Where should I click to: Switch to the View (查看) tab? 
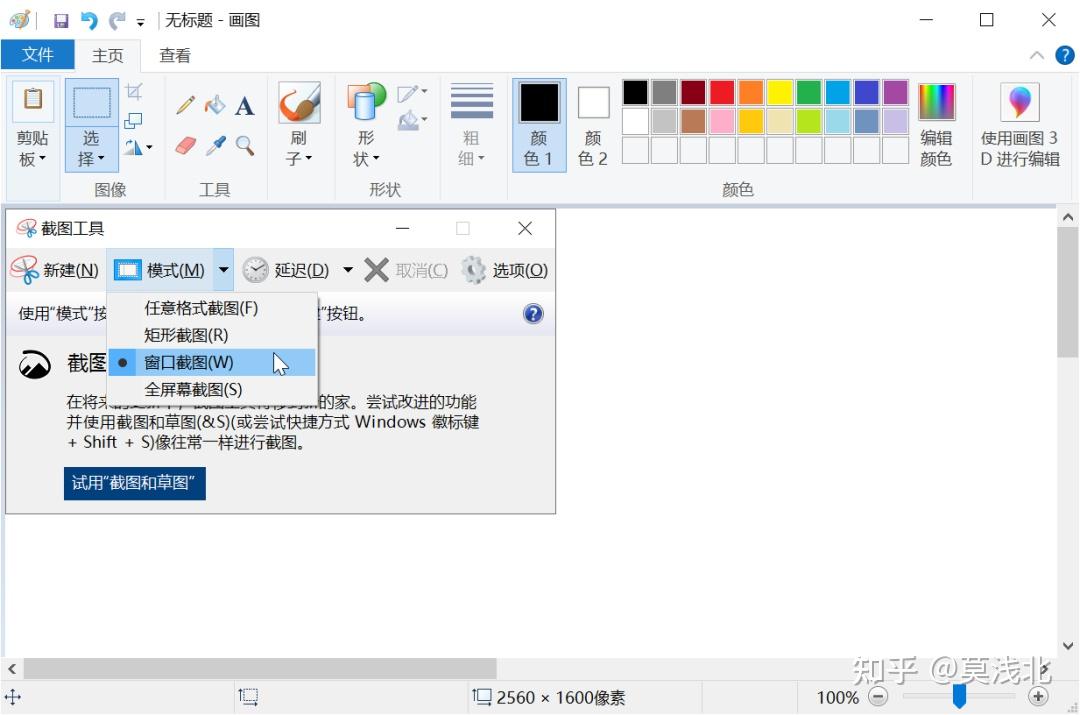pyautogui.click(x=175, y=56)
